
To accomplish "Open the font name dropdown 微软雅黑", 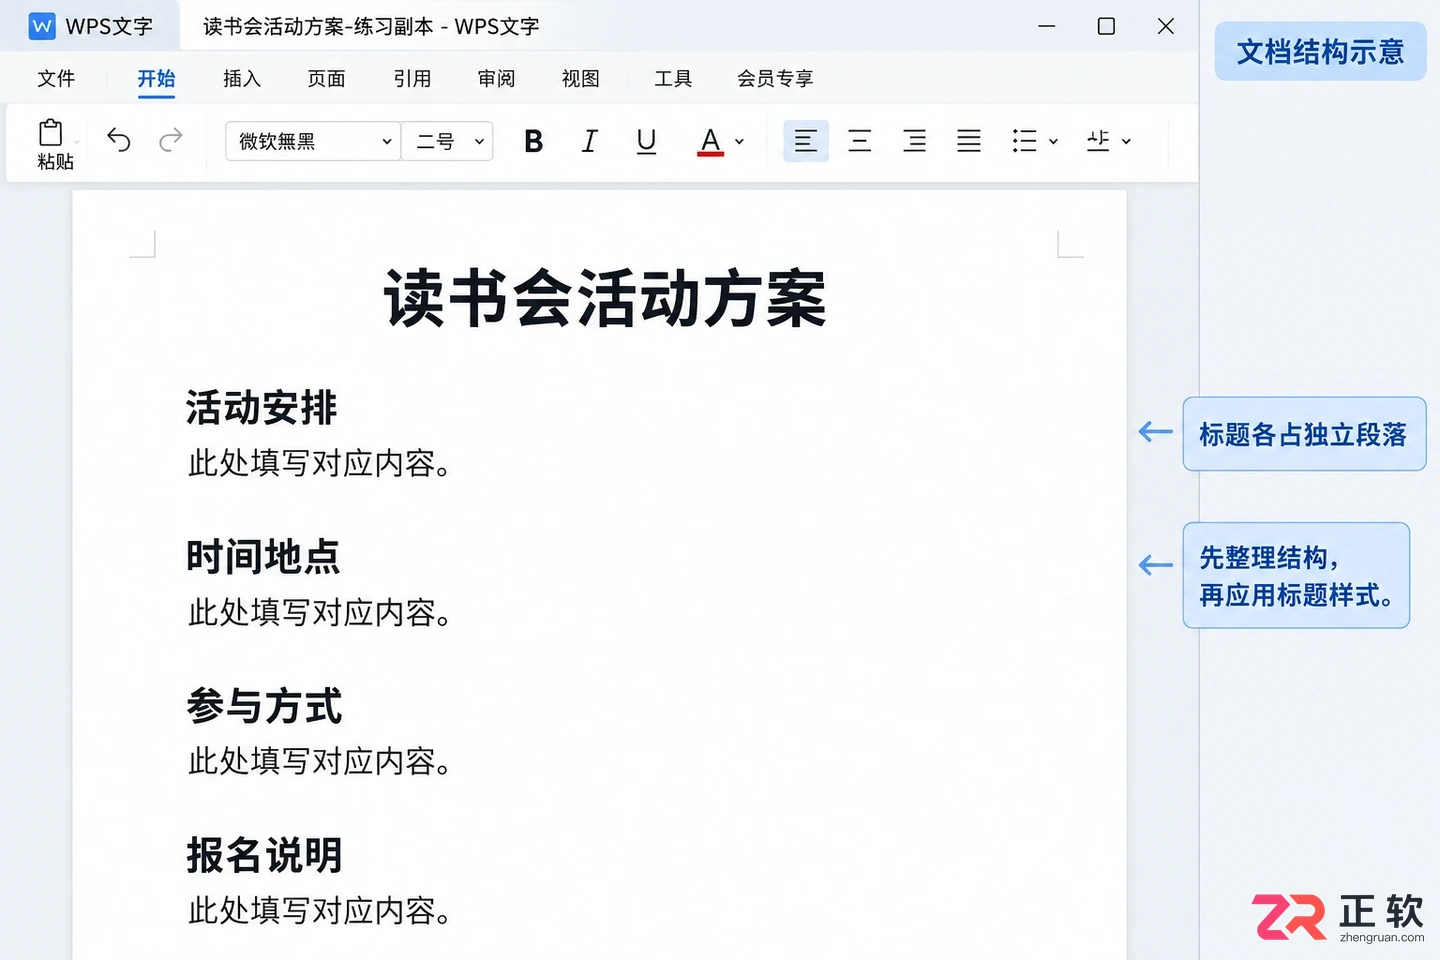I will (313, 141).
